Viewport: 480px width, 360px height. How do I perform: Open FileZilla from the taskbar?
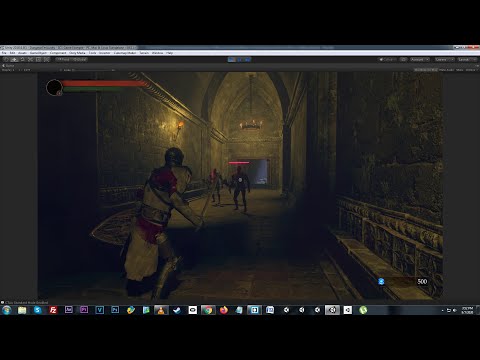point(53,310)
